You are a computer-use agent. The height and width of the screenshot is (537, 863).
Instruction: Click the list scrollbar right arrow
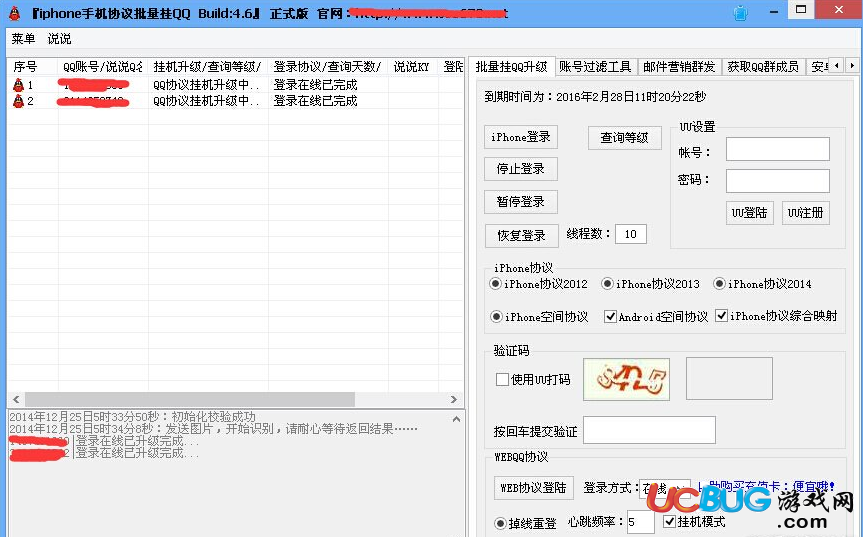click(x=454, y=399)
